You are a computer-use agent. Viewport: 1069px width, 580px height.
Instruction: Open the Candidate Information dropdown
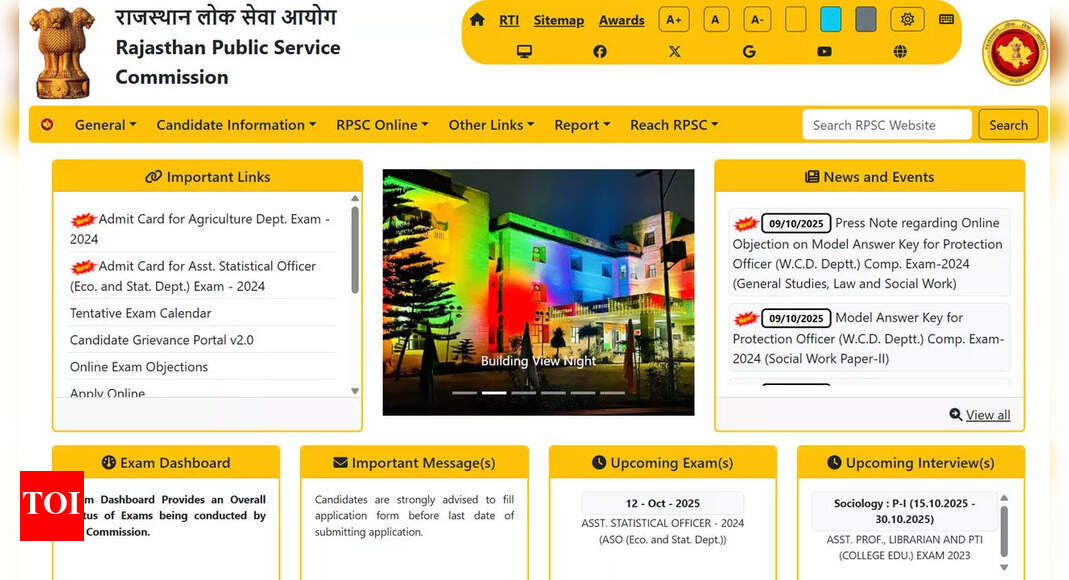click(x=235, y=124)
